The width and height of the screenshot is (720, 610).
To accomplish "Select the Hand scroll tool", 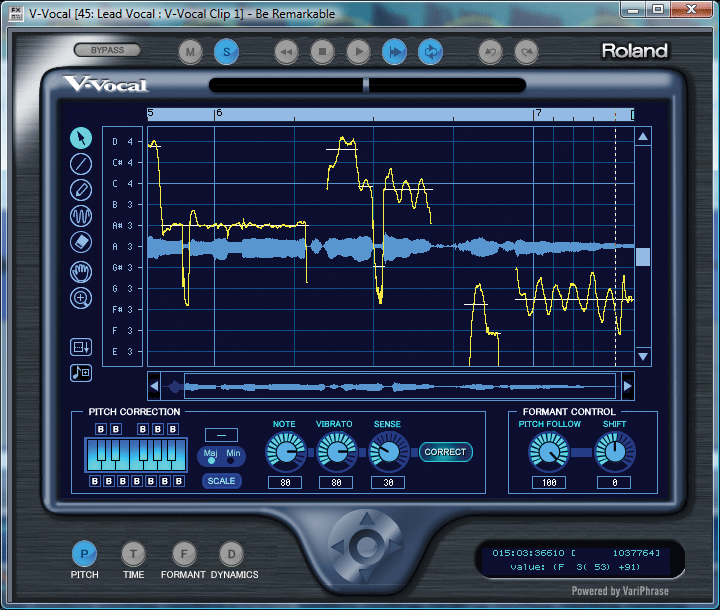I will [x=81, y=272].
